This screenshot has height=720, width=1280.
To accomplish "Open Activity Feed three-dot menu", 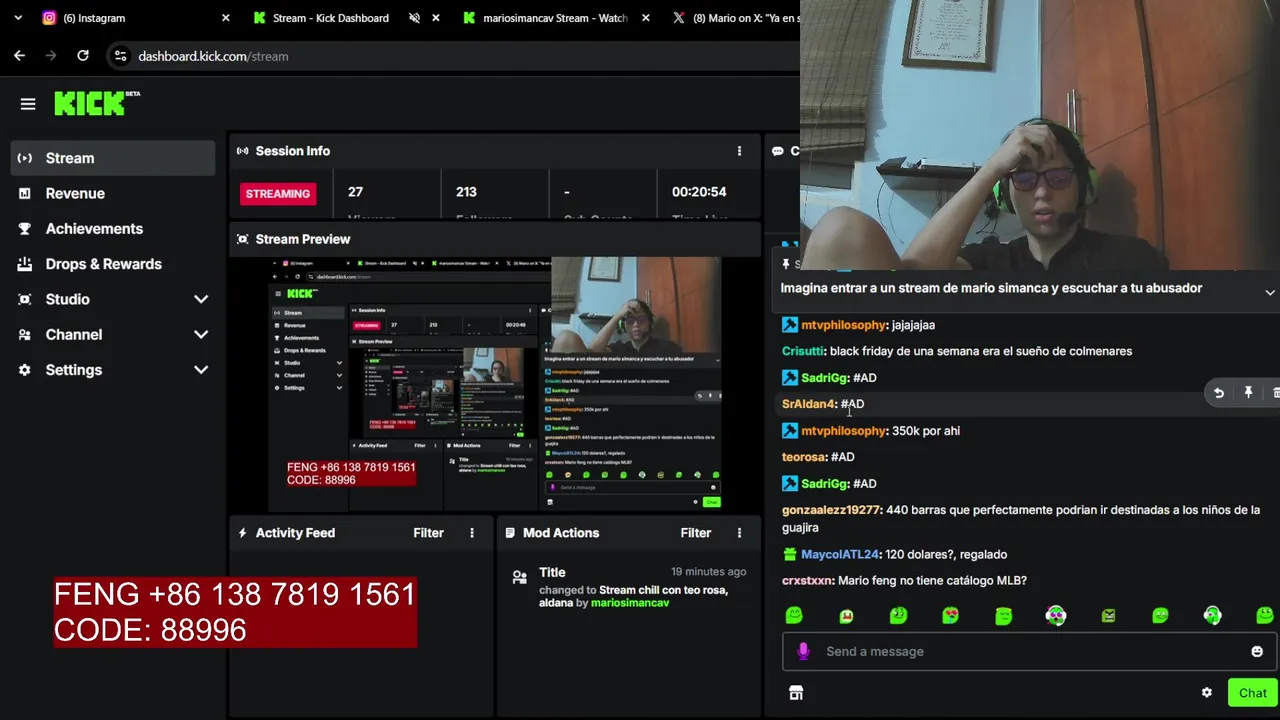I will (x=472, y=533).
